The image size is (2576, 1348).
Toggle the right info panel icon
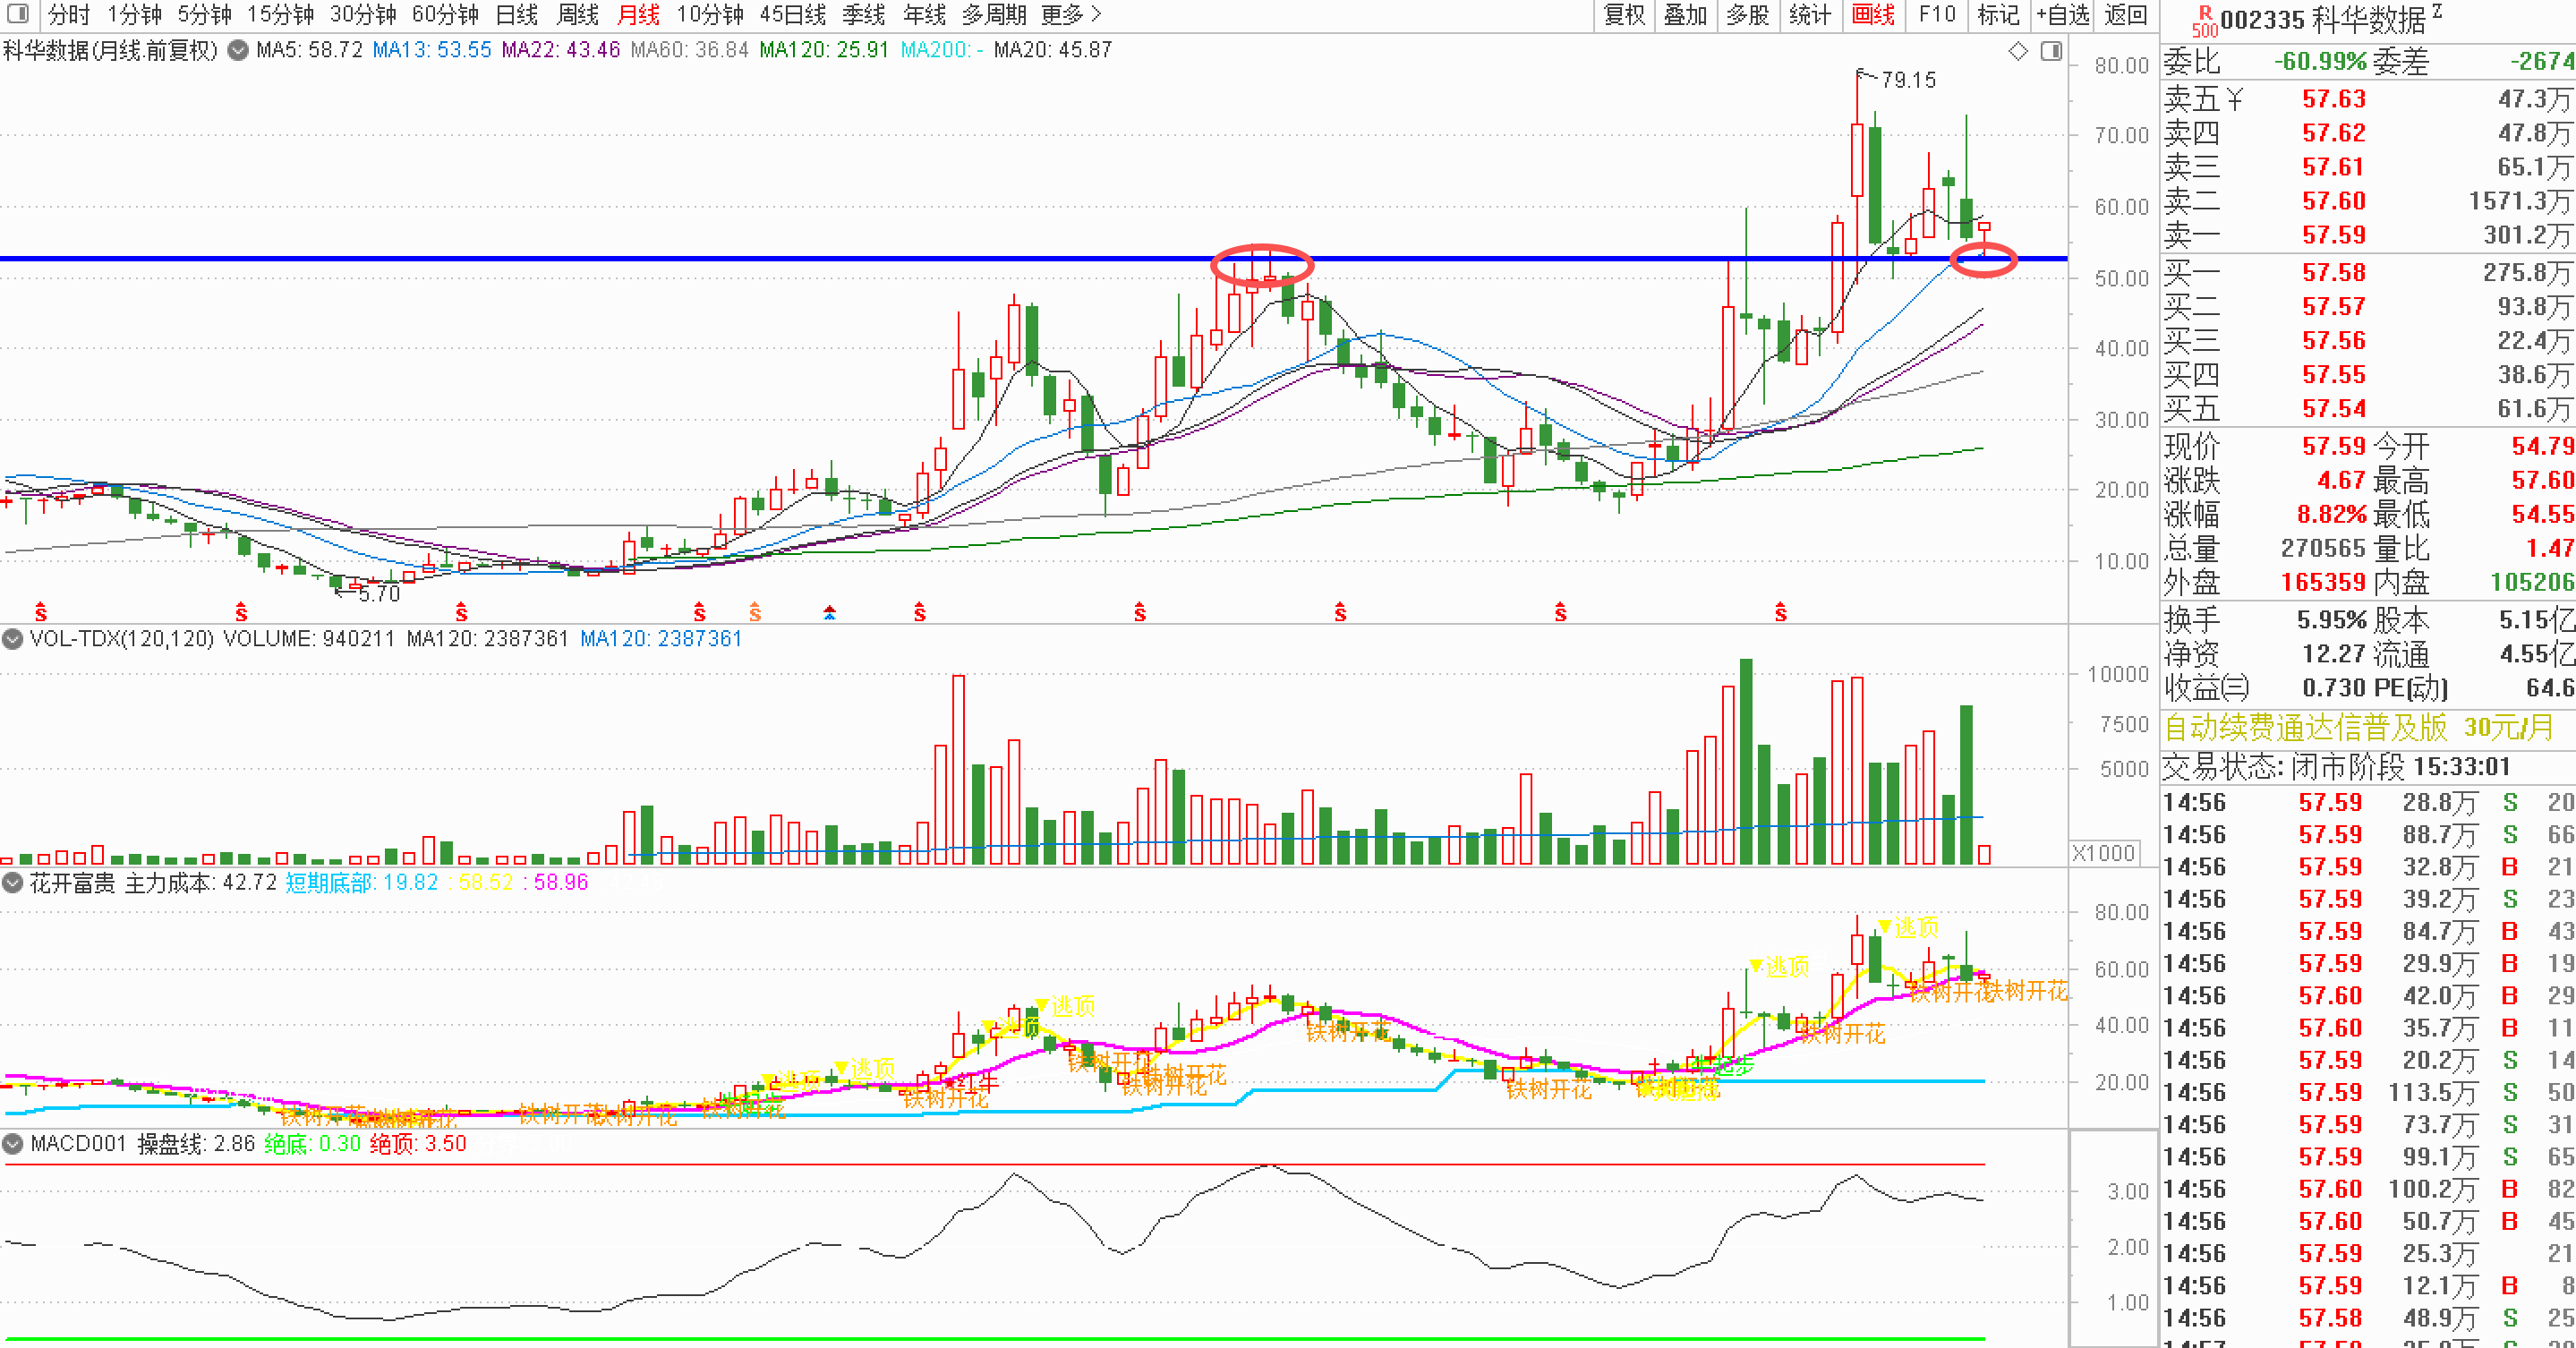2051,51
